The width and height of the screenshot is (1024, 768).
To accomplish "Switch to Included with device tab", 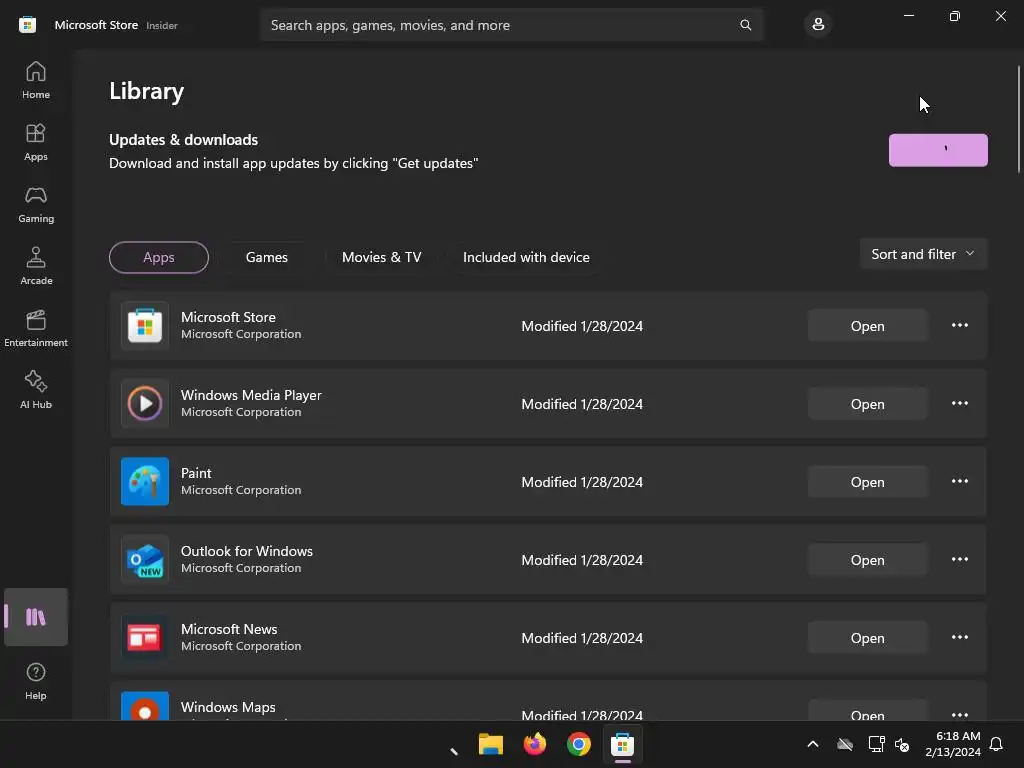I will (526, 257).
